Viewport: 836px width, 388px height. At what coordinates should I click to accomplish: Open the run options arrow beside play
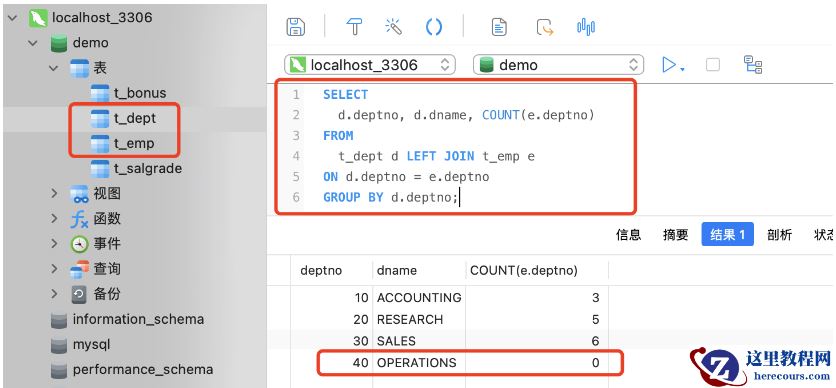tap(682, 69)
